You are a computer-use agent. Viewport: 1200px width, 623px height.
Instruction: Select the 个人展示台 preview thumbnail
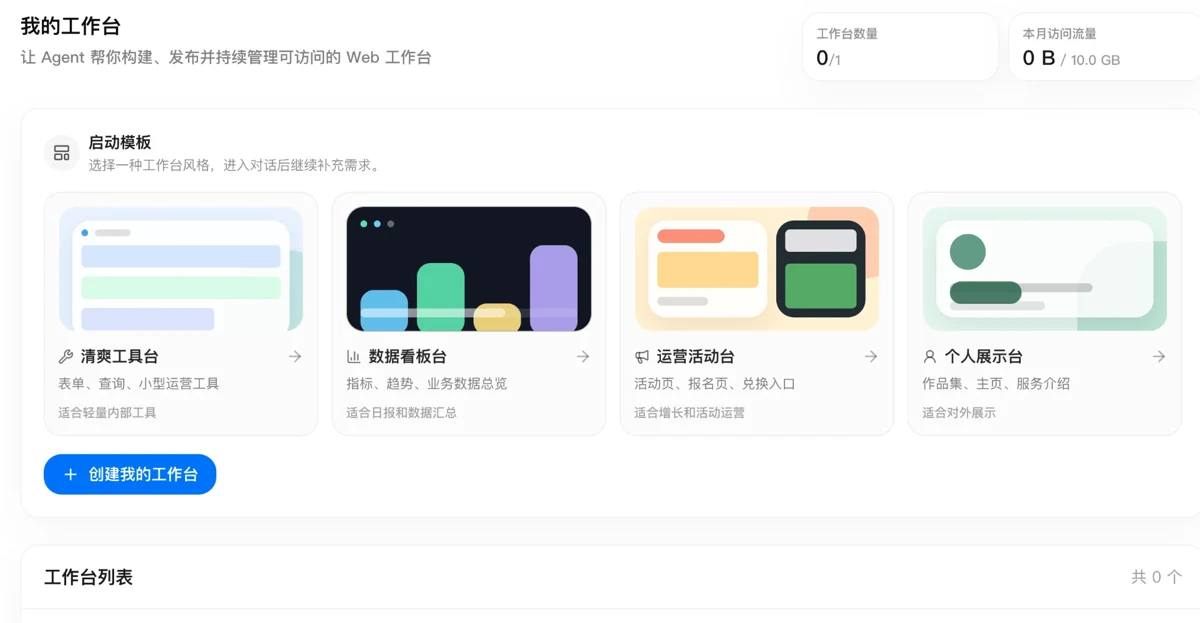[x=1045, y=269]
